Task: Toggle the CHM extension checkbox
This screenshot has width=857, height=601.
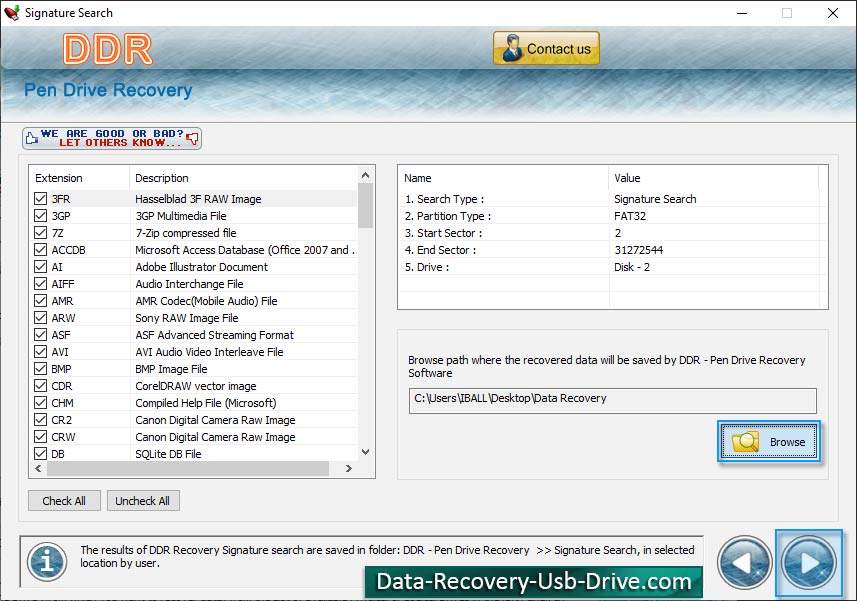Action: 40,403
